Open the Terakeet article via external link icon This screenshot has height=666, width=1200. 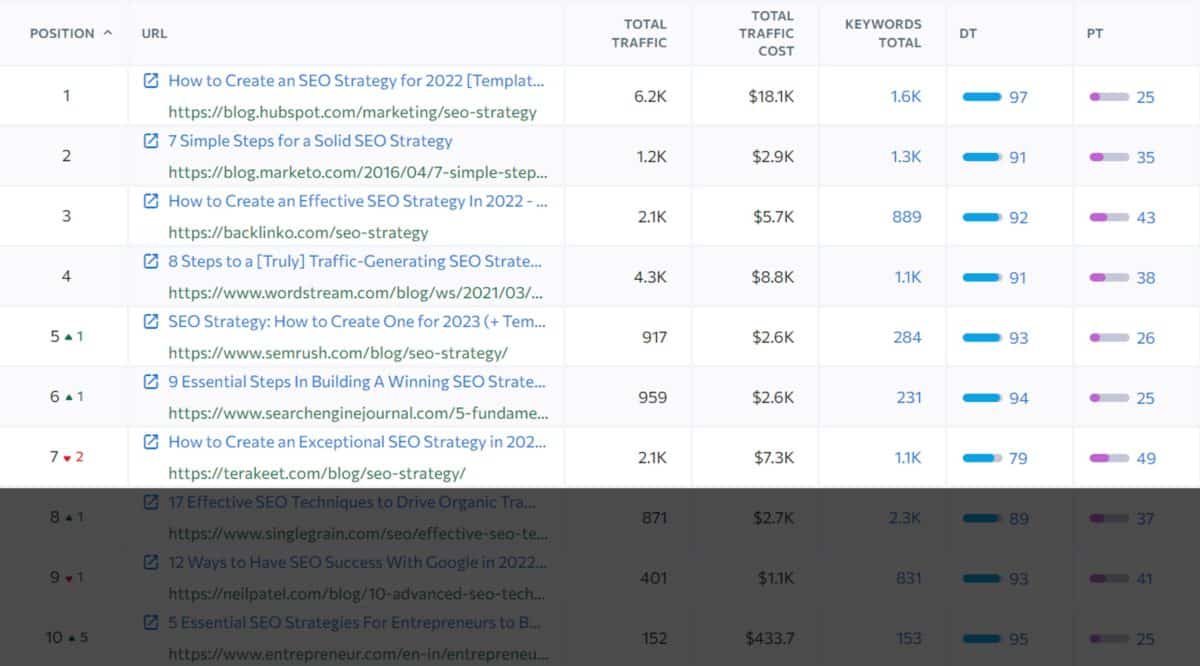[150, 442]
